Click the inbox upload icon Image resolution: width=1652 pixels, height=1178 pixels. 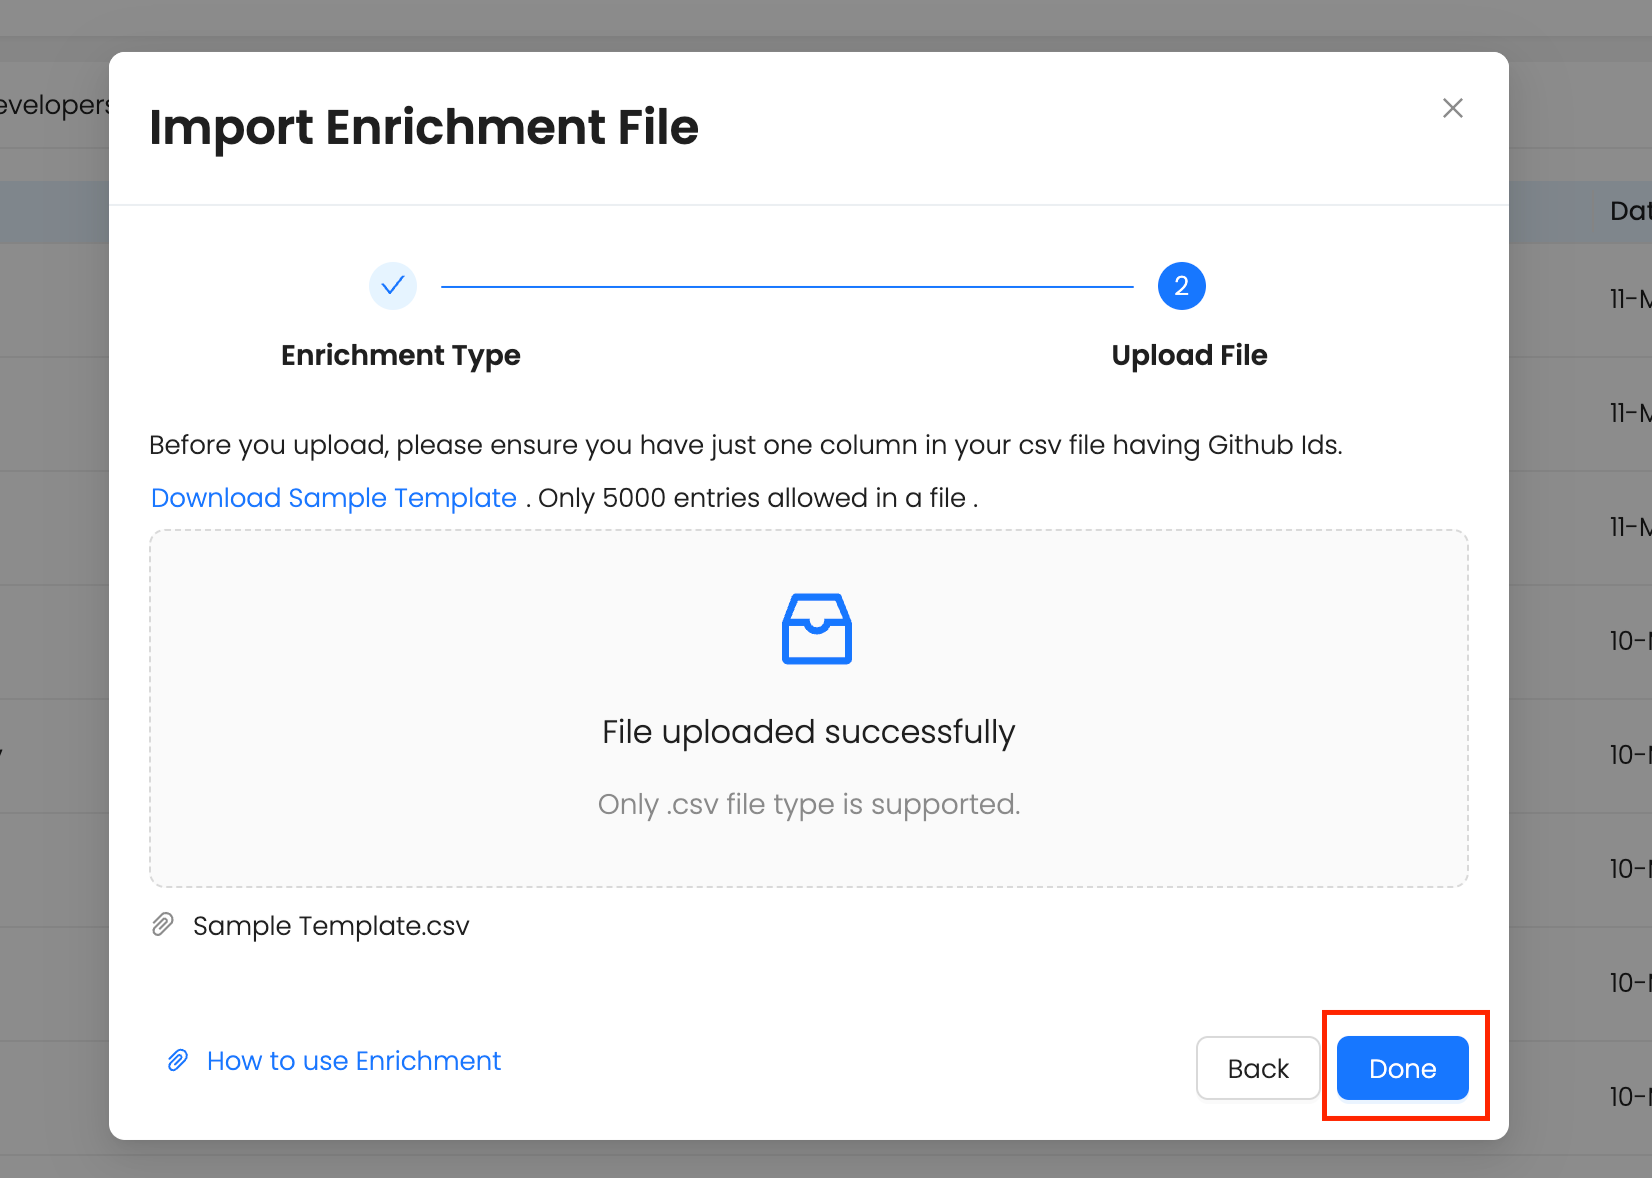(x=816, y=629)
